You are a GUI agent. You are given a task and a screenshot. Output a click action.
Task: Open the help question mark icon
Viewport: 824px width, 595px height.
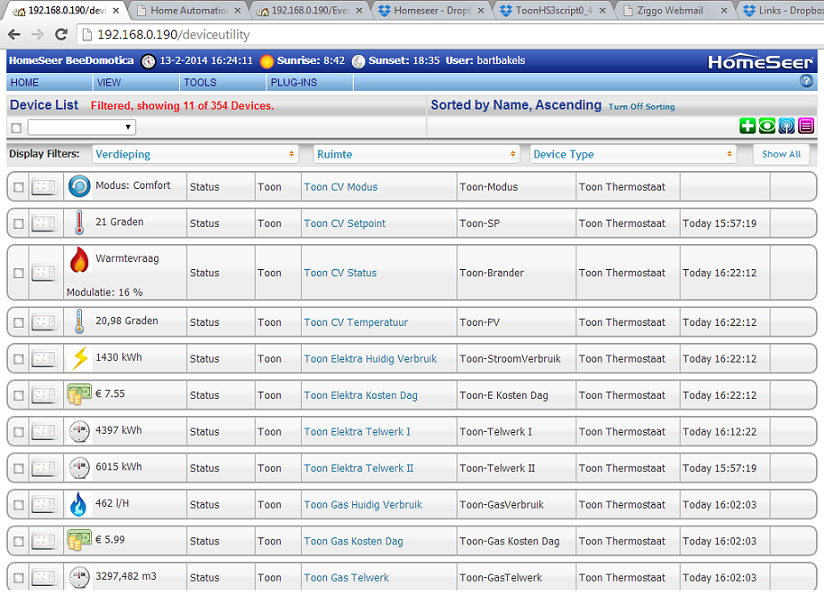tap(806, 81)
